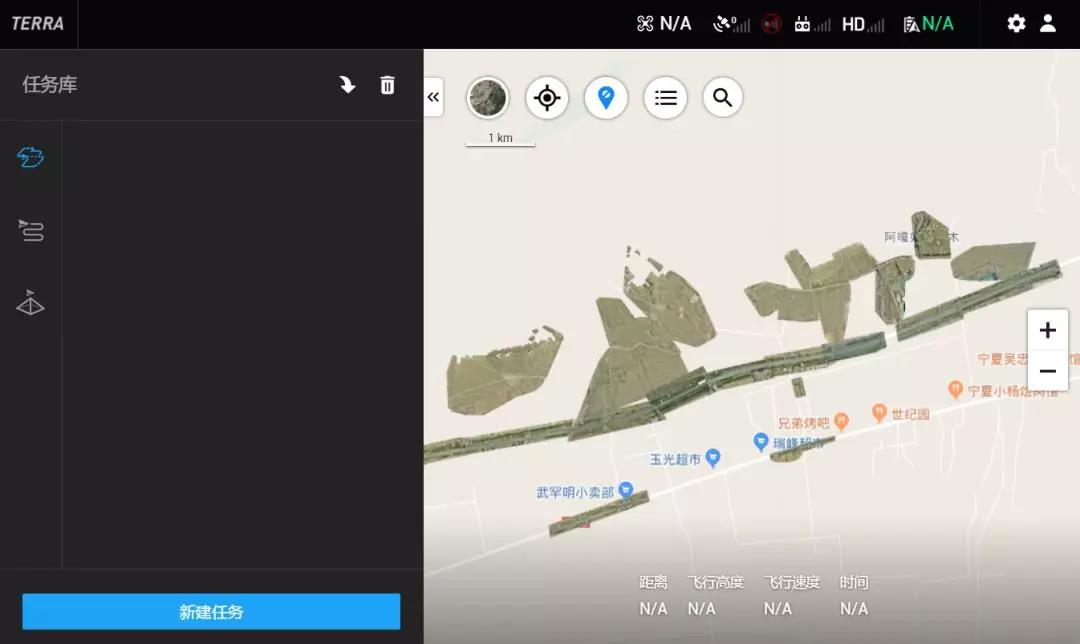Zoom in the map with plus
Viewport: 1080px width, 644px height.
pos(1048,330)
